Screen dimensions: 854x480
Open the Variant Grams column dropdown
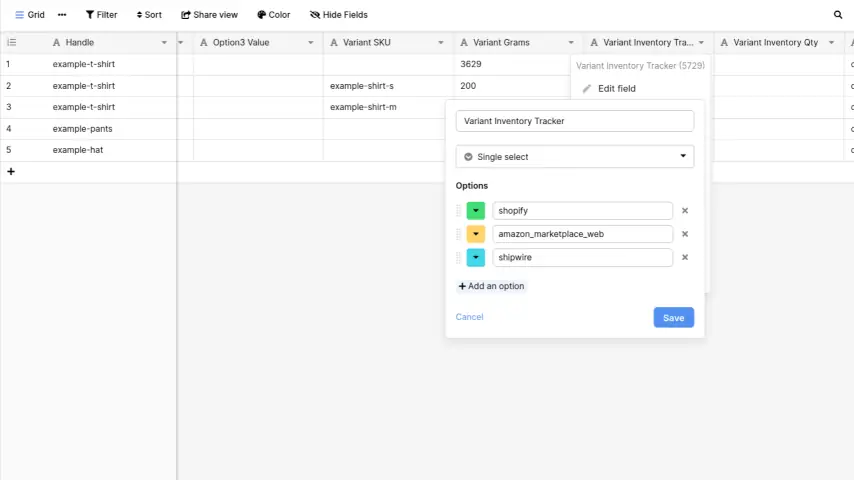coord(571,43)
